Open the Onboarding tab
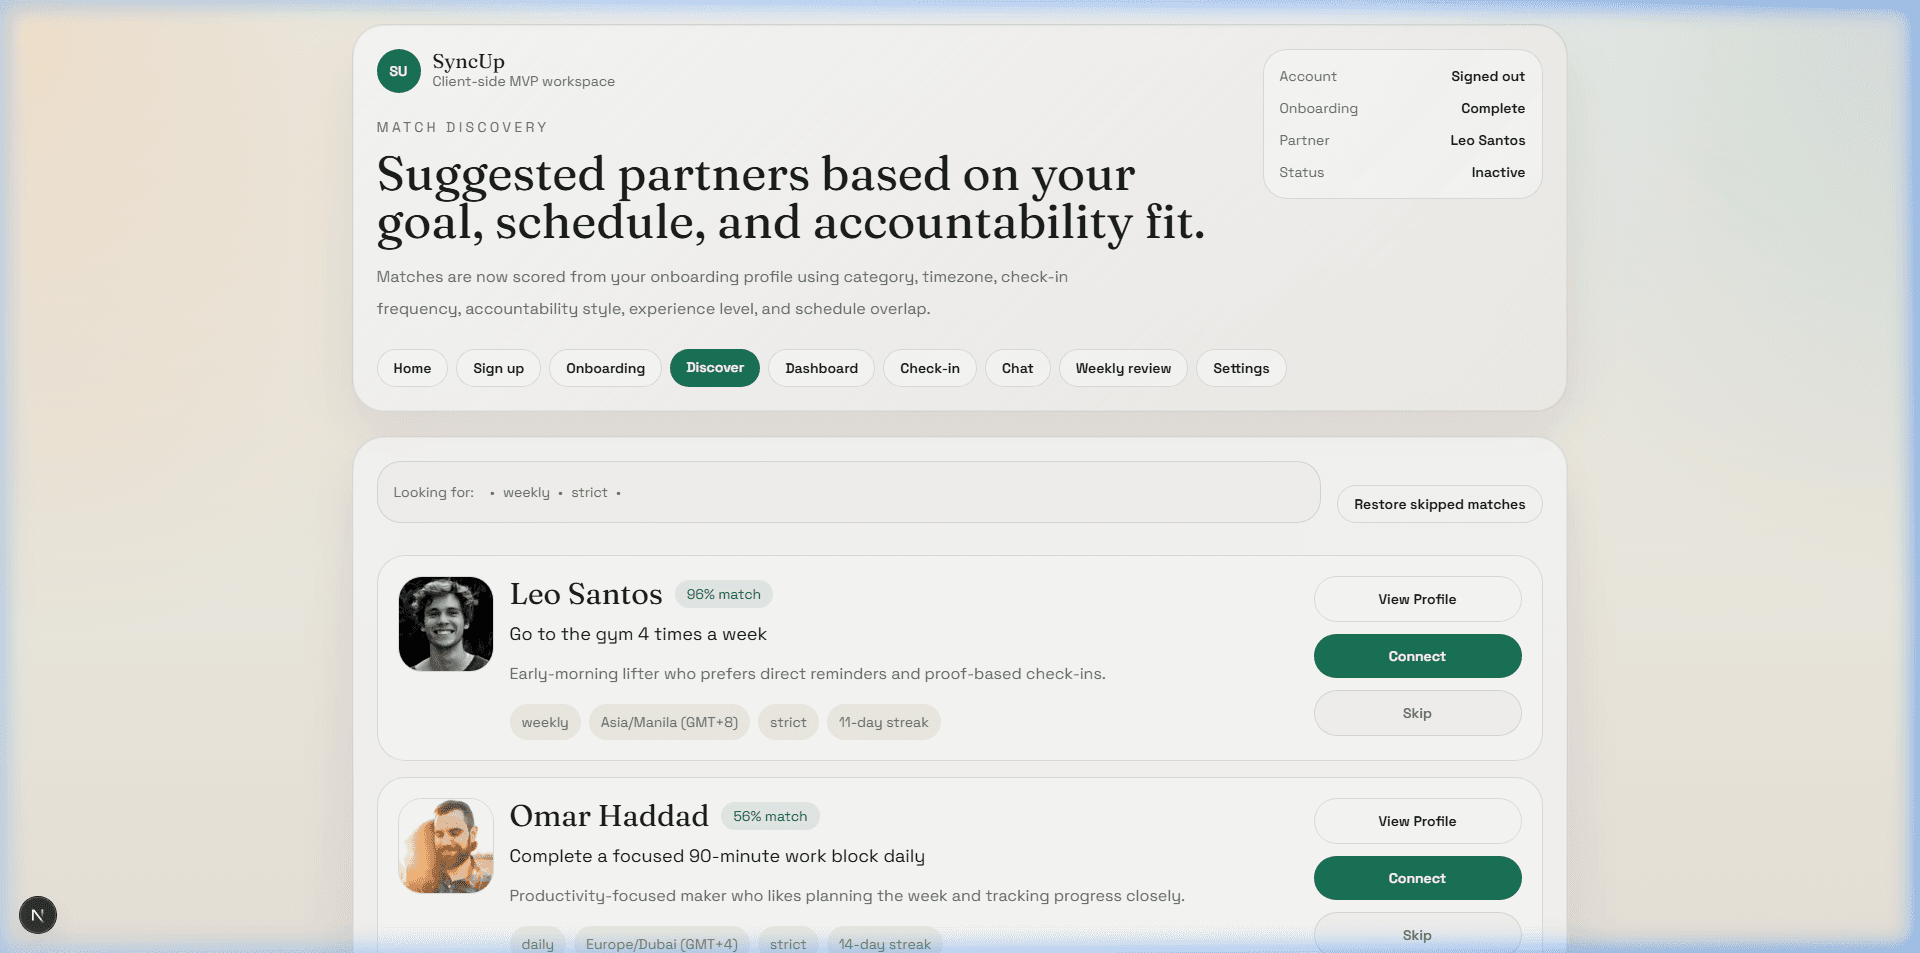The height and width of the screenshot is (953, 1920). (604, 368)
